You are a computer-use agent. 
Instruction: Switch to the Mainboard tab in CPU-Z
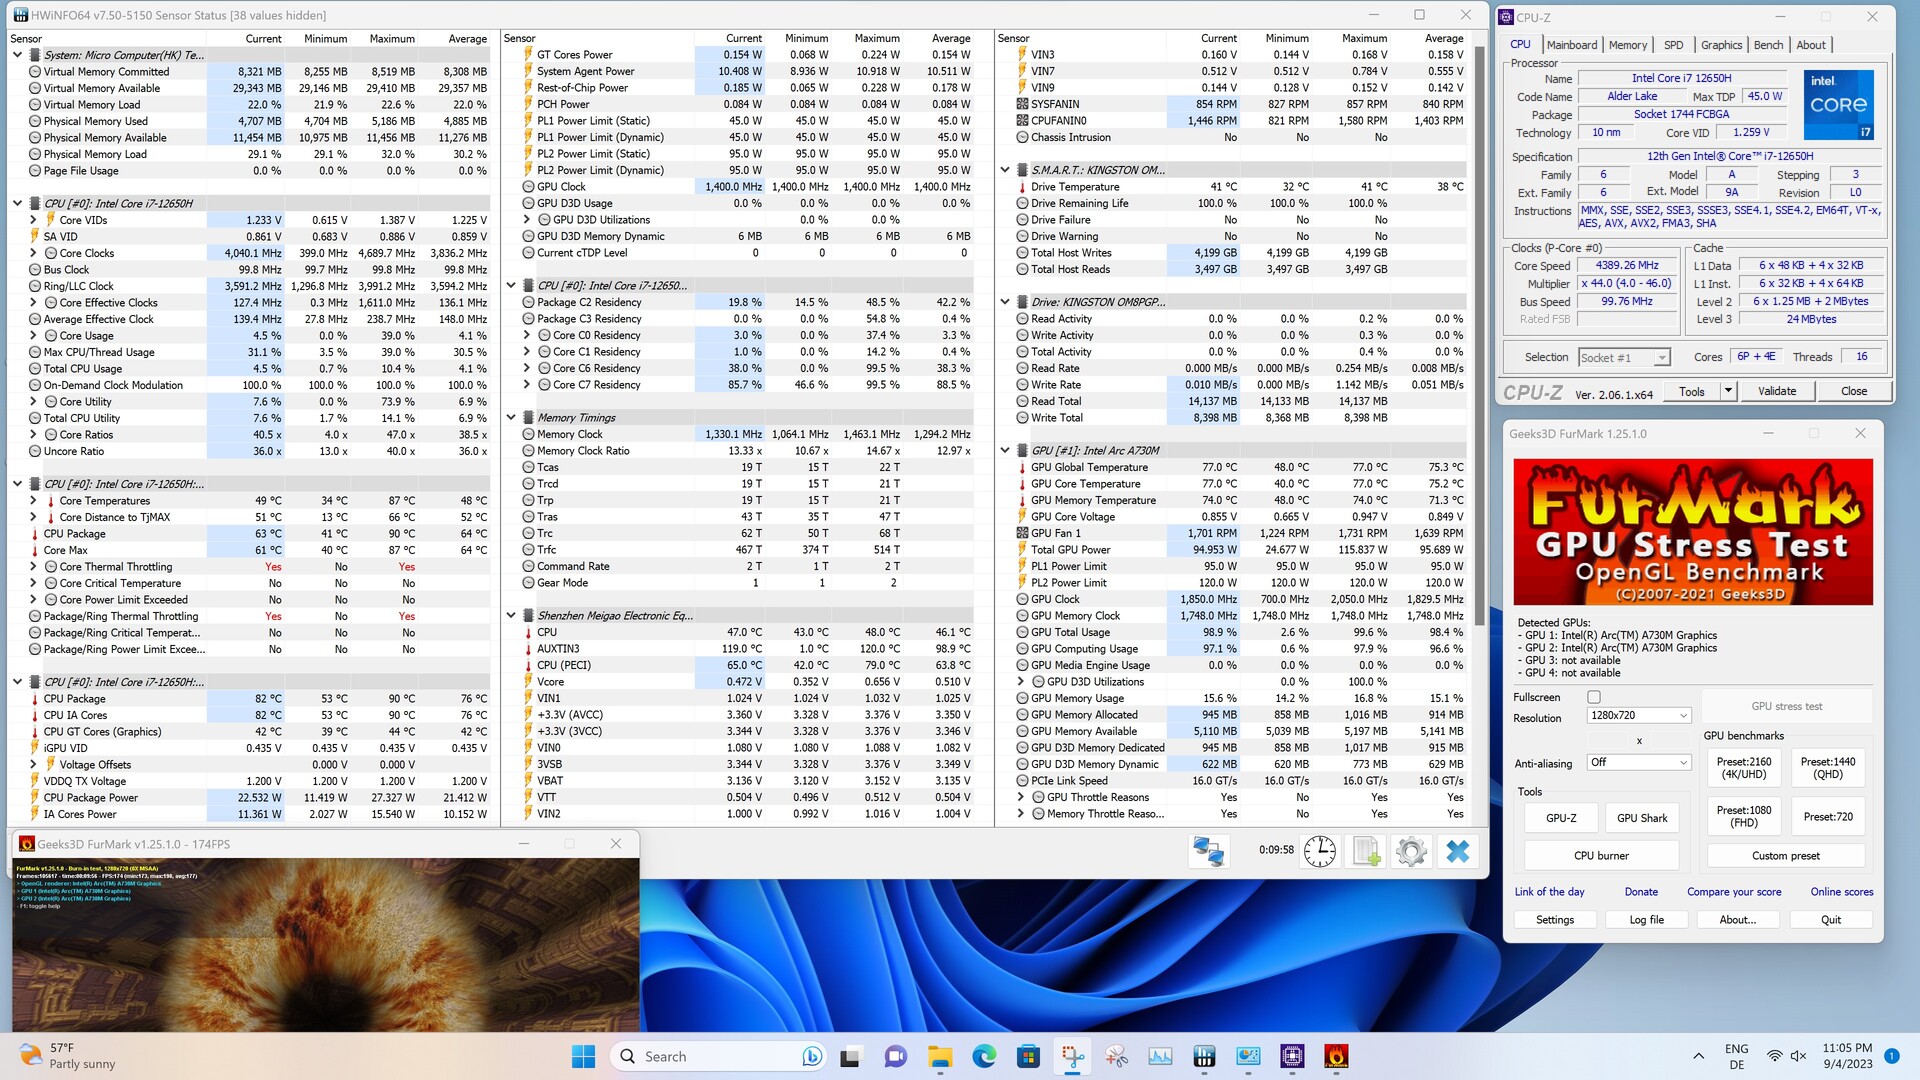1571,45
